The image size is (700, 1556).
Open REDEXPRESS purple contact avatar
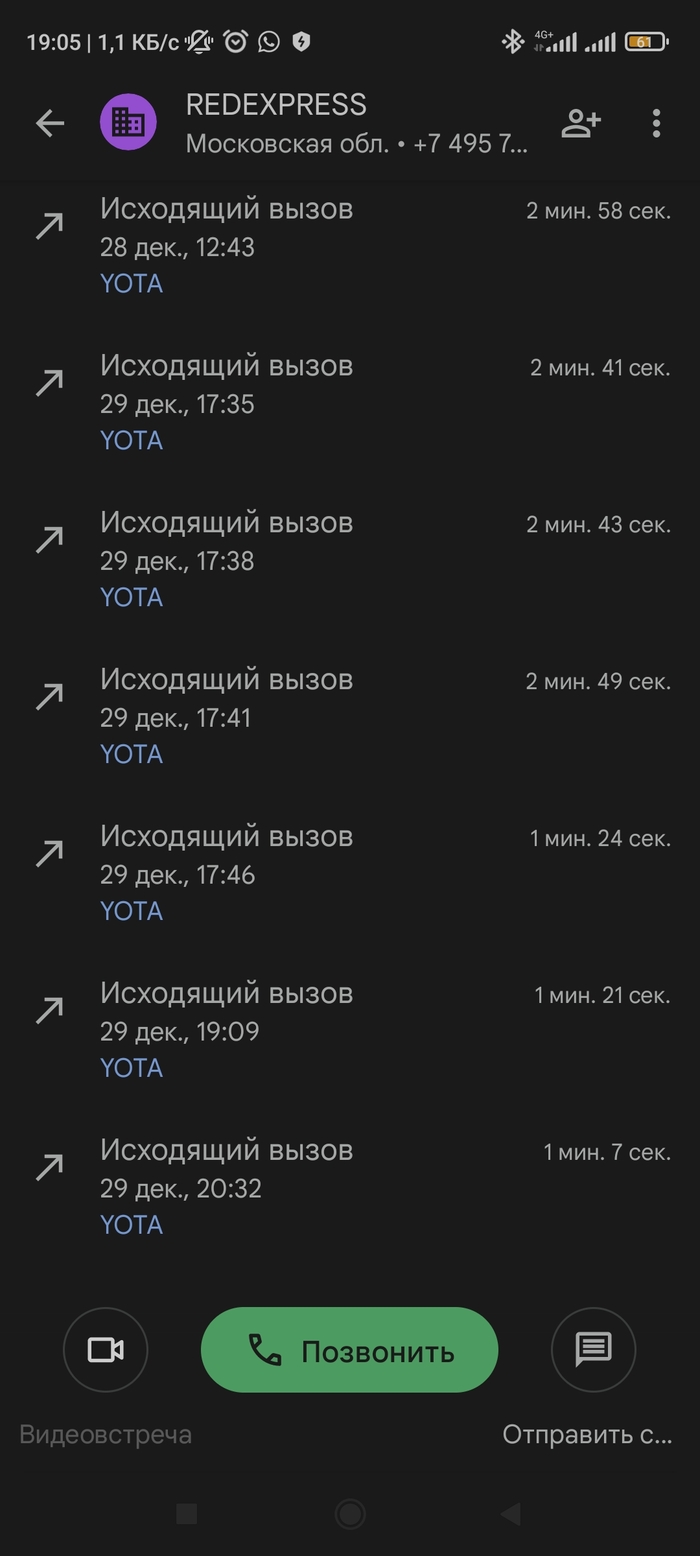point(128,123)
